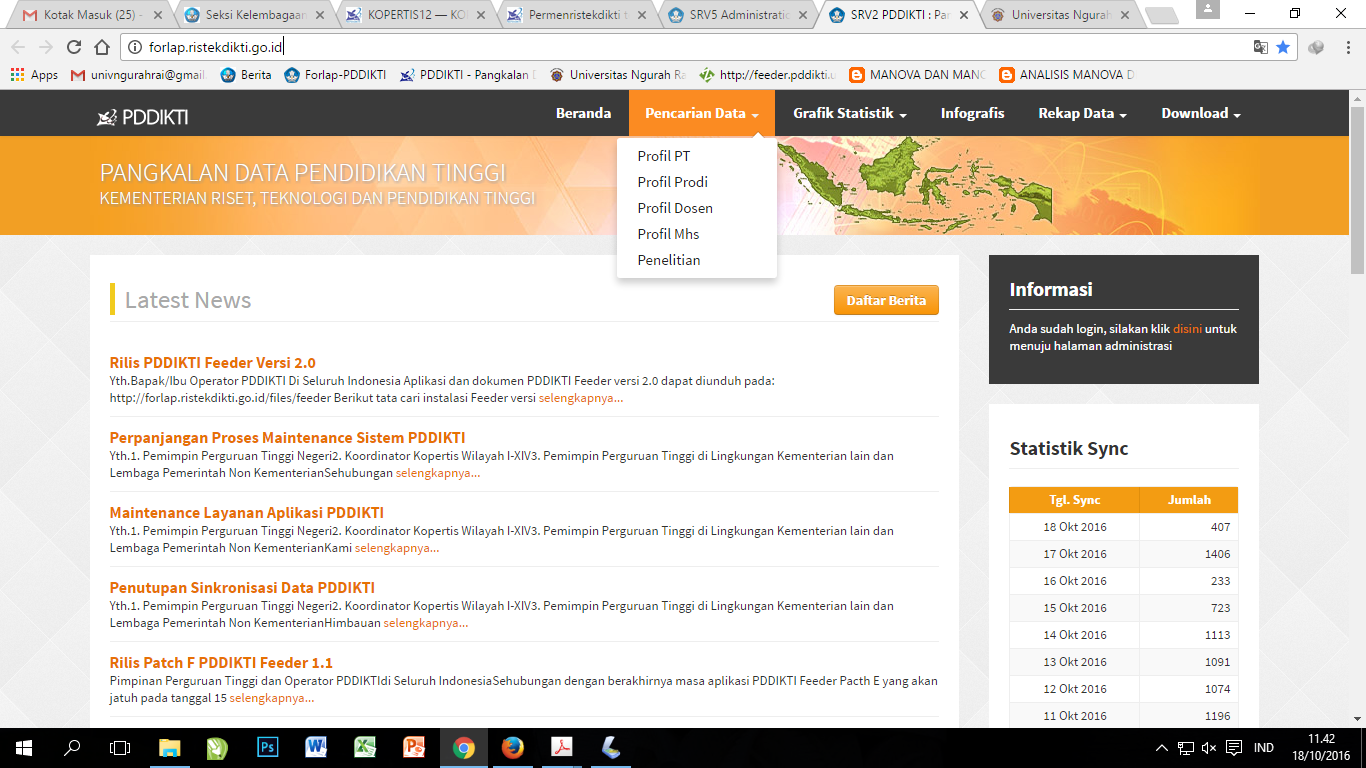Open File Explorer from taskbar
This screenshot has height=768, width=1366.
170,748
